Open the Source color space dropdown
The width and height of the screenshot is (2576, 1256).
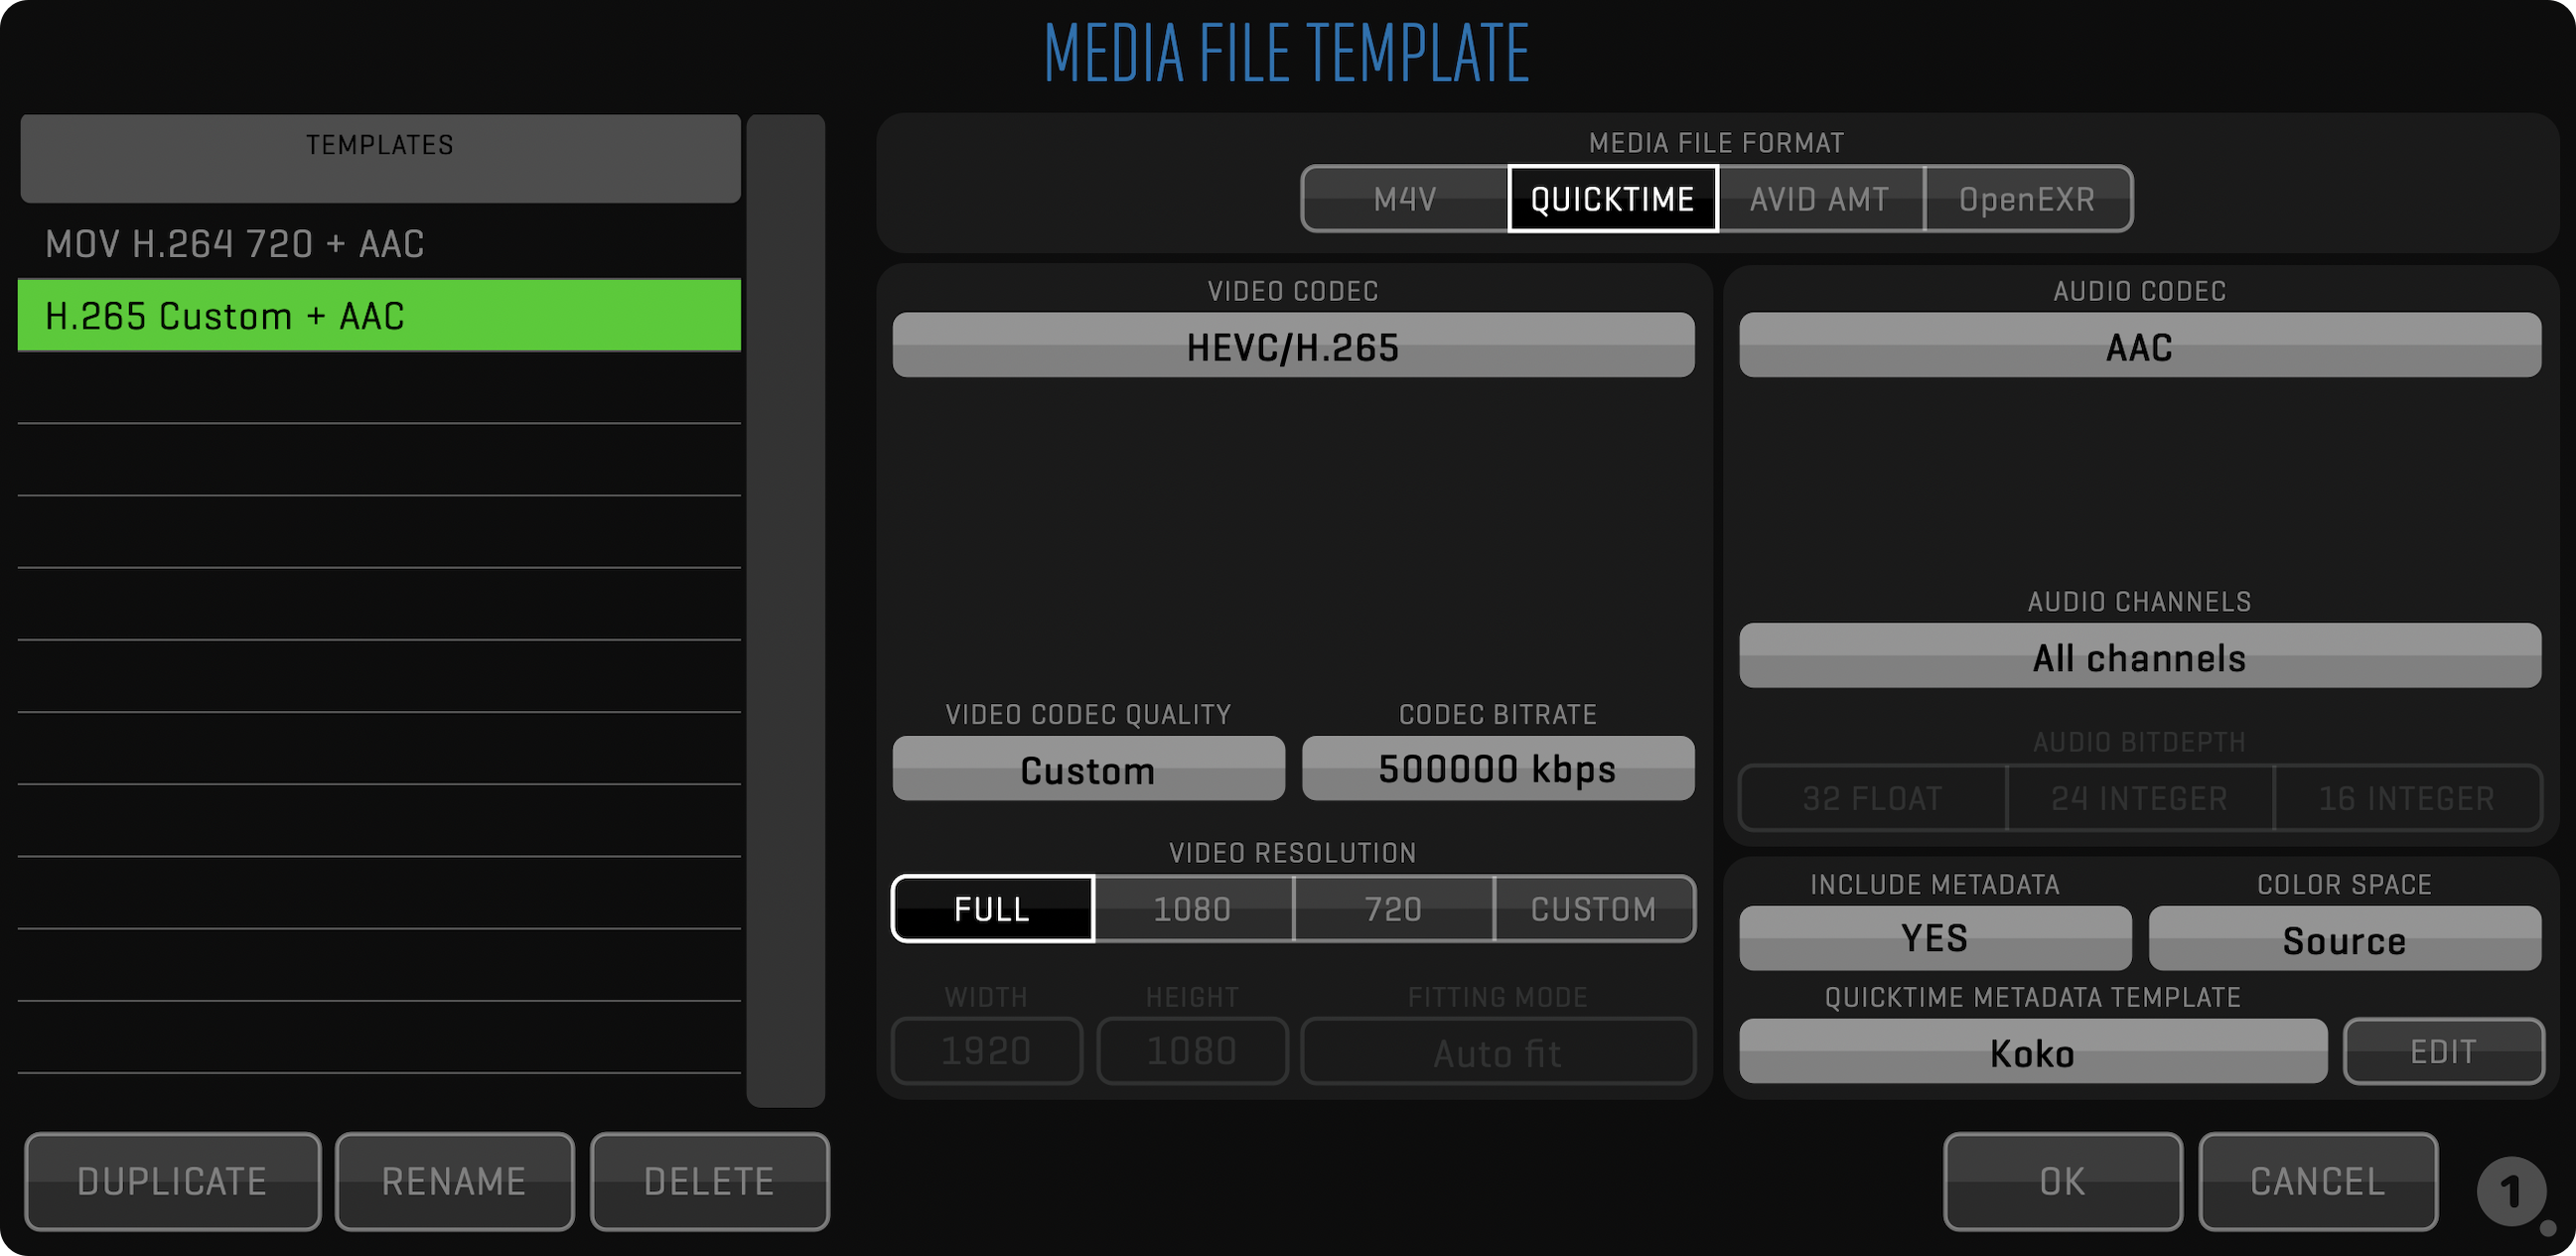[2344, 939]
